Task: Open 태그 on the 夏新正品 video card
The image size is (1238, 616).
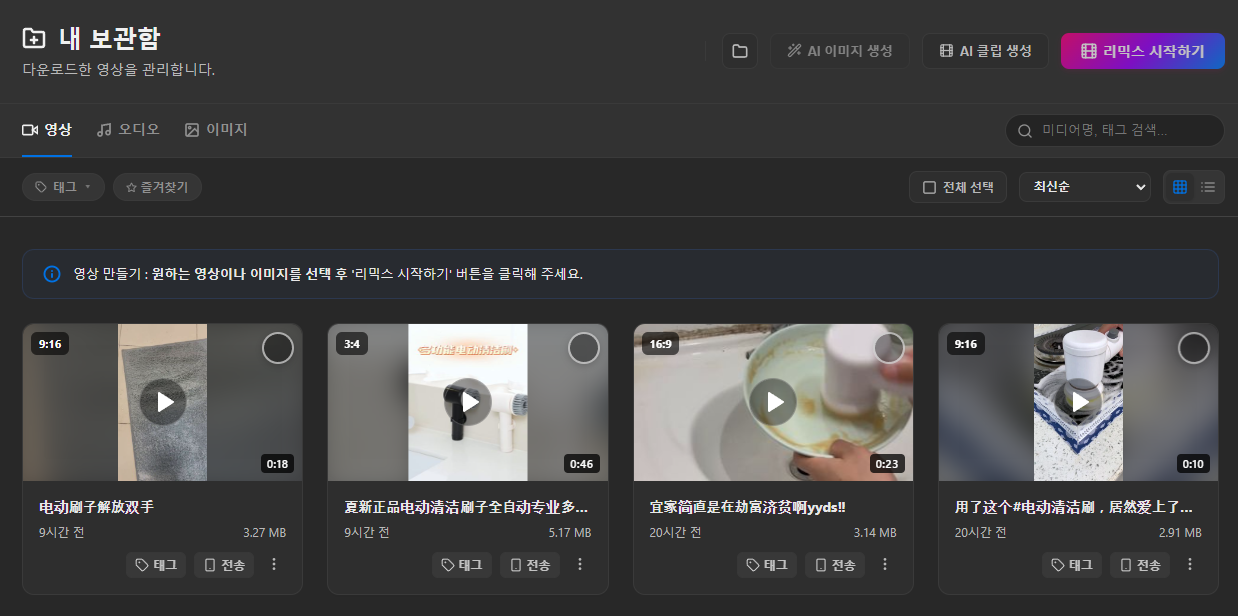Action: point(462,565)
